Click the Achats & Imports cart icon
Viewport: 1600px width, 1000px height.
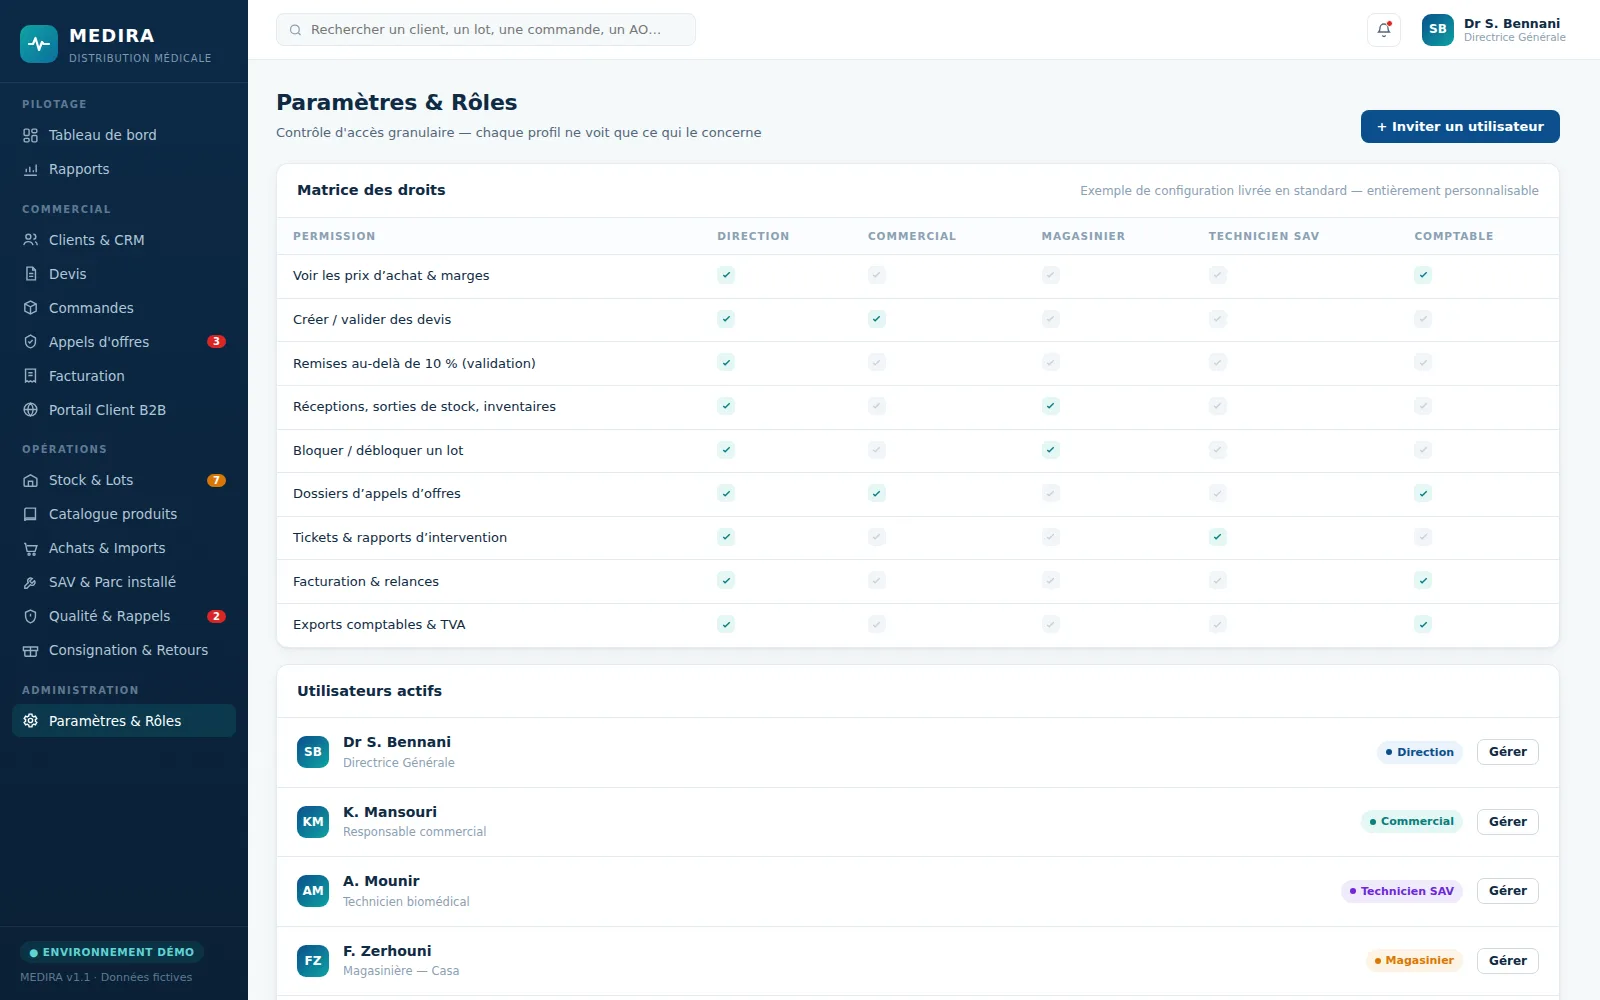tap(31, 548)
